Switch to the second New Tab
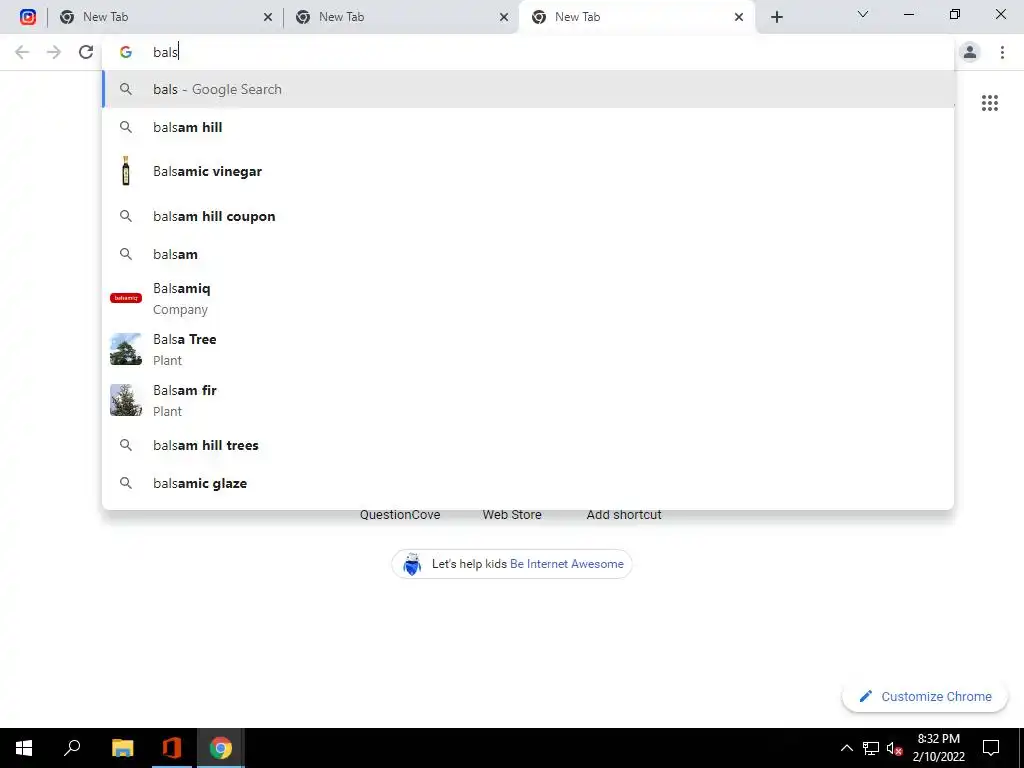1024x768 pixels. [x=400, y=17]
